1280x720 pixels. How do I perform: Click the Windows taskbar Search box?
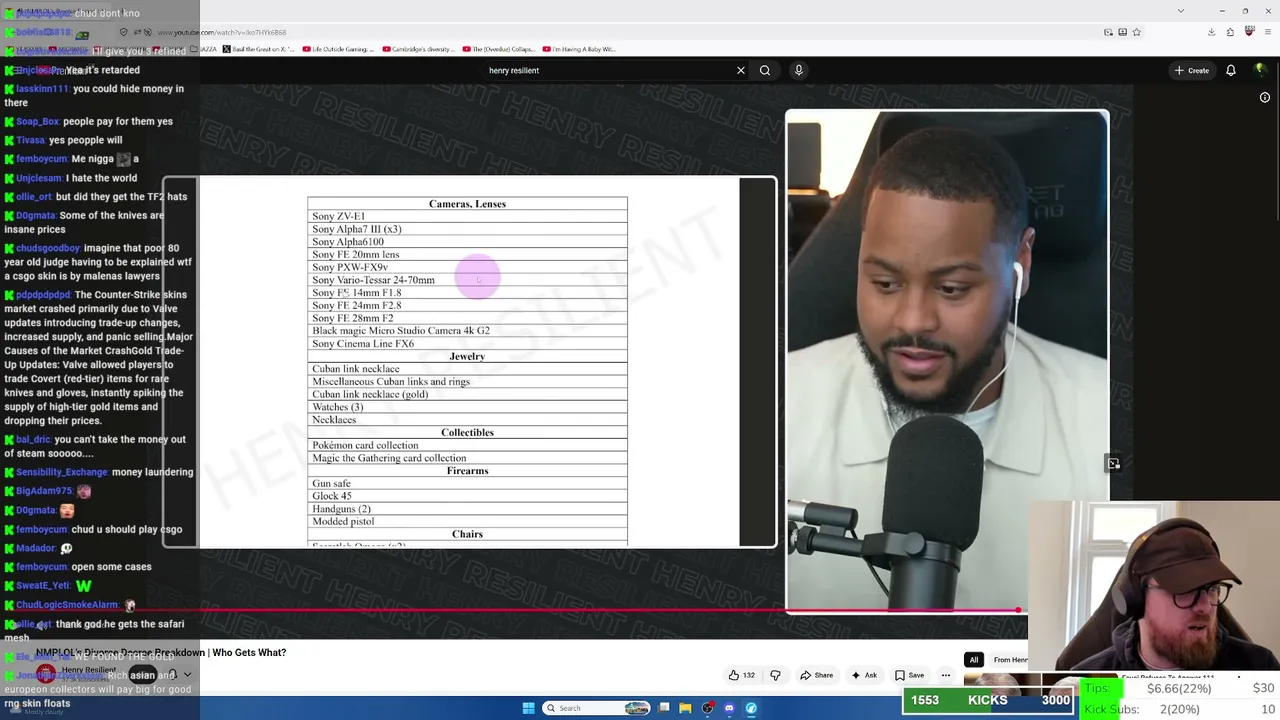point(596,708)
